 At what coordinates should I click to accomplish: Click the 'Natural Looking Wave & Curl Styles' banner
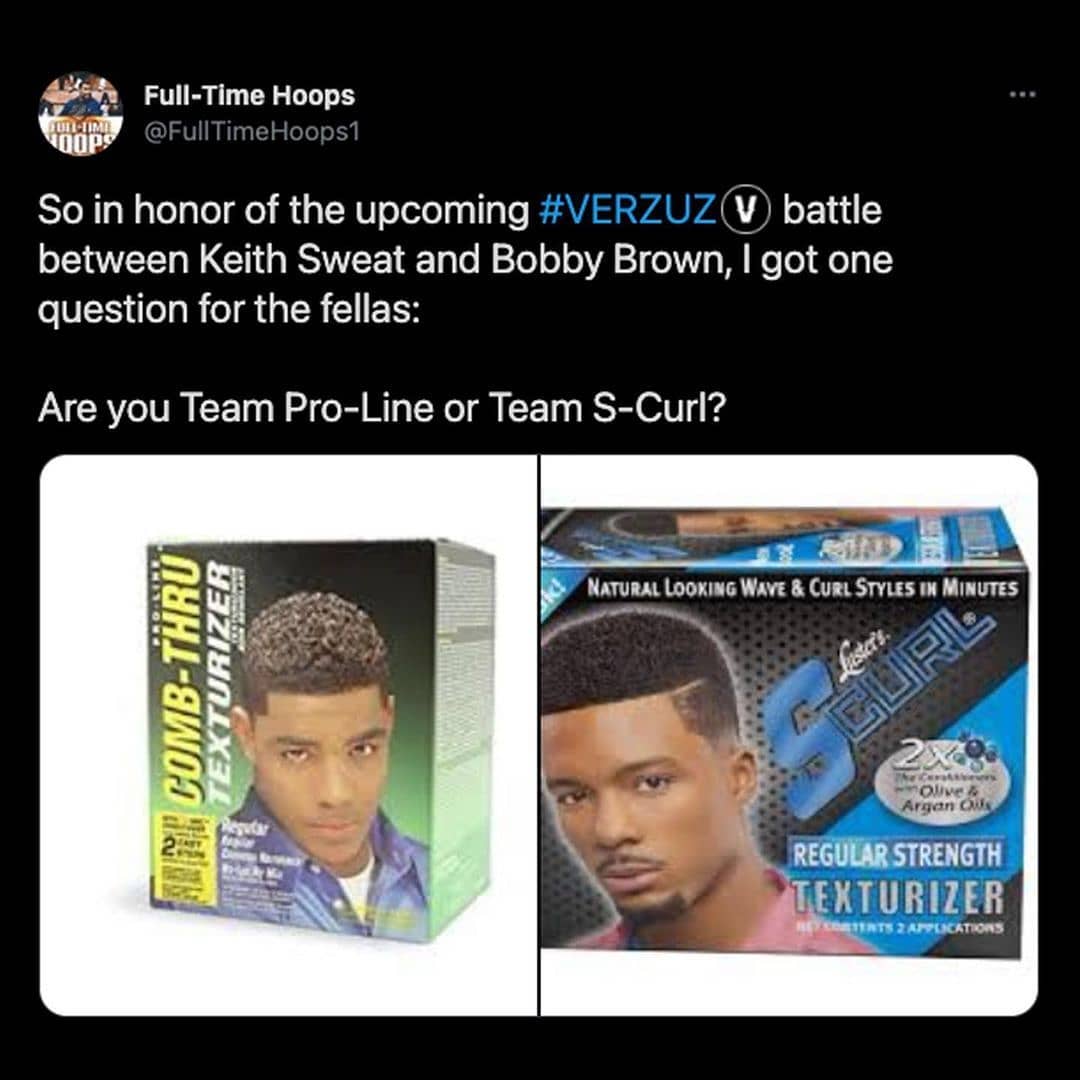(802, 588)
